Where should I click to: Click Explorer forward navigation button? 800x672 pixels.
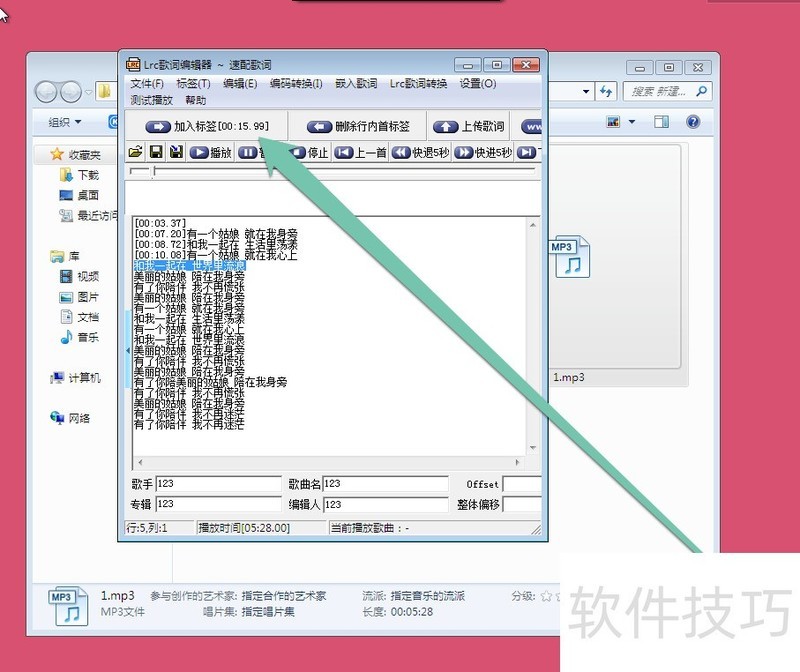(x=71, y=92)
